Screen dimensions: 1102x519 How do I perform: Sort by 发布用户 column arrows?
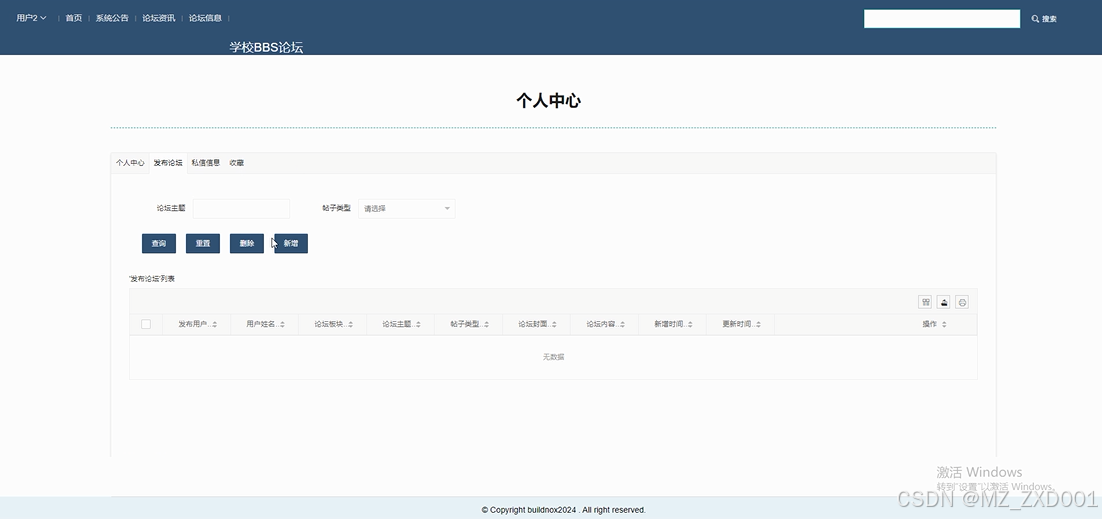[x=214, y=324]
